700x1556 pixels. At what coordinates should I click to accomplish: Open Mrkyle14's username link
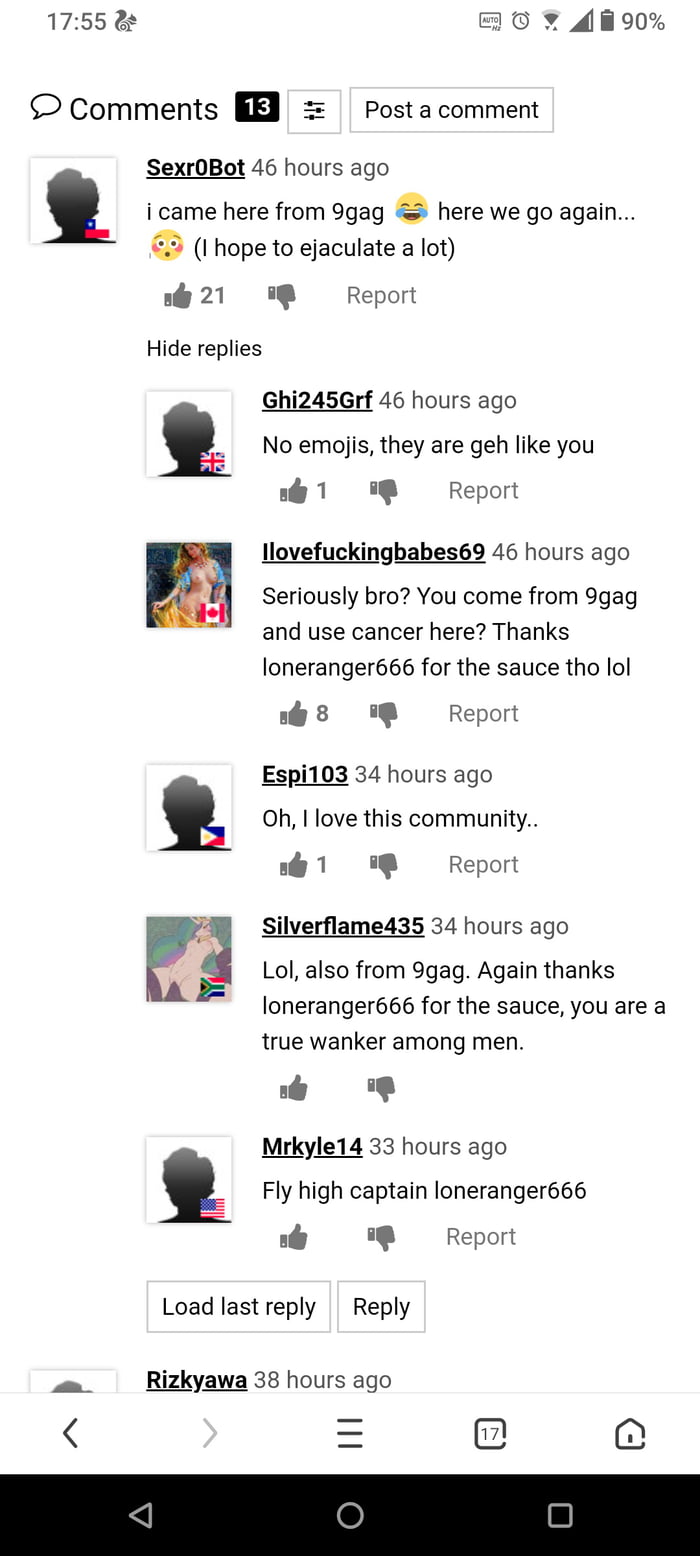point(312,1146)
